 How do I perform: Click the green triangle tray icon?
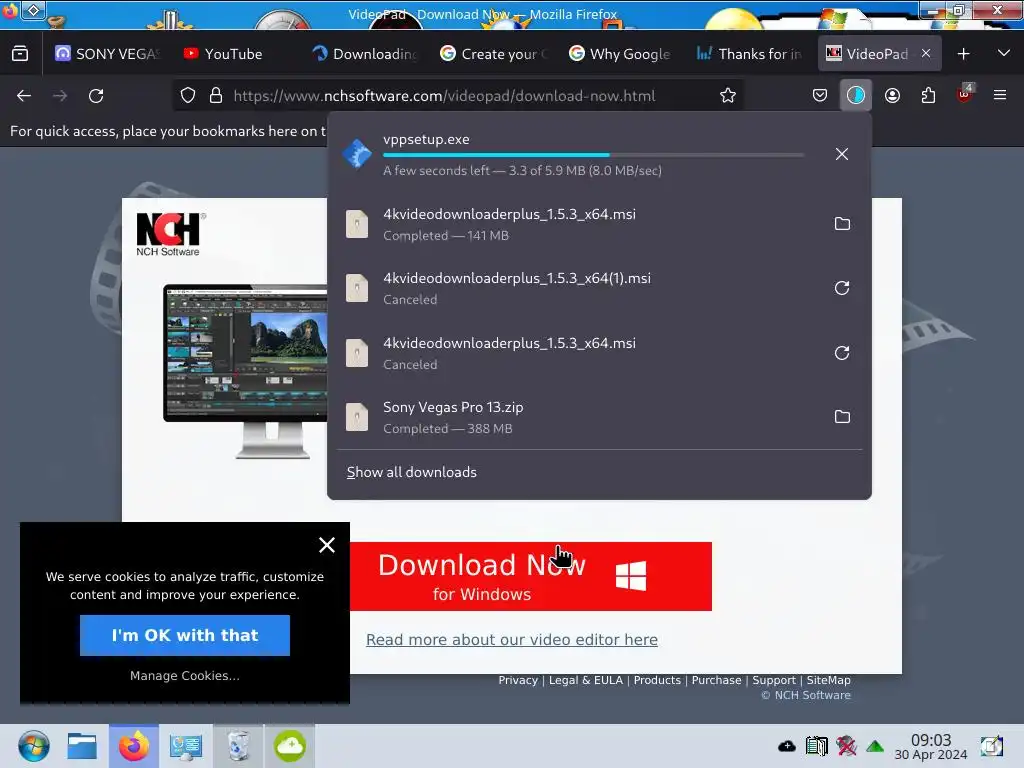[875, 746]
